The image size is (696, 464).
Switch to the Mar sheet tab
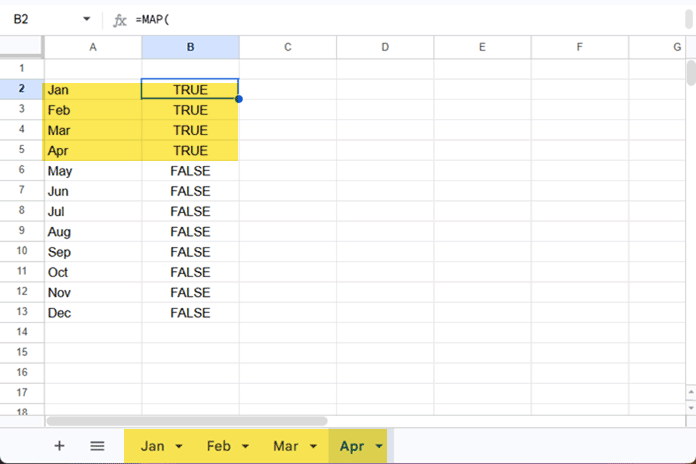(x=285, y=446)
